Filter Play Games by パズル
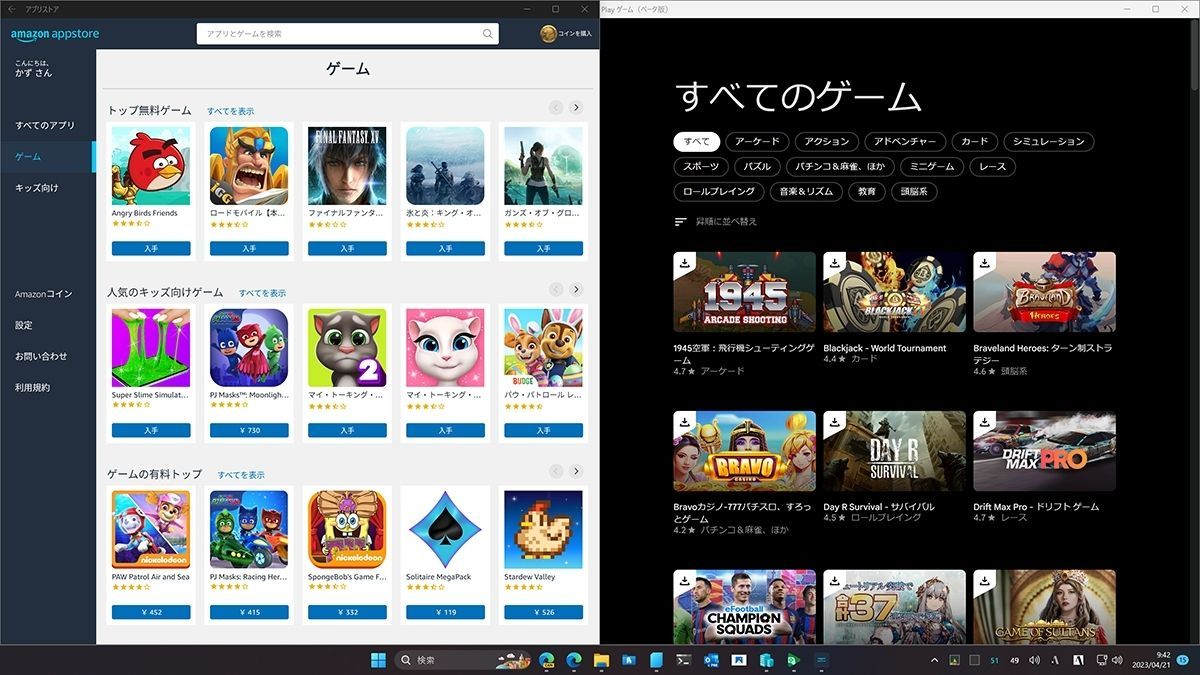This screenshot has width=1200, height=675. tap(757, 167)
